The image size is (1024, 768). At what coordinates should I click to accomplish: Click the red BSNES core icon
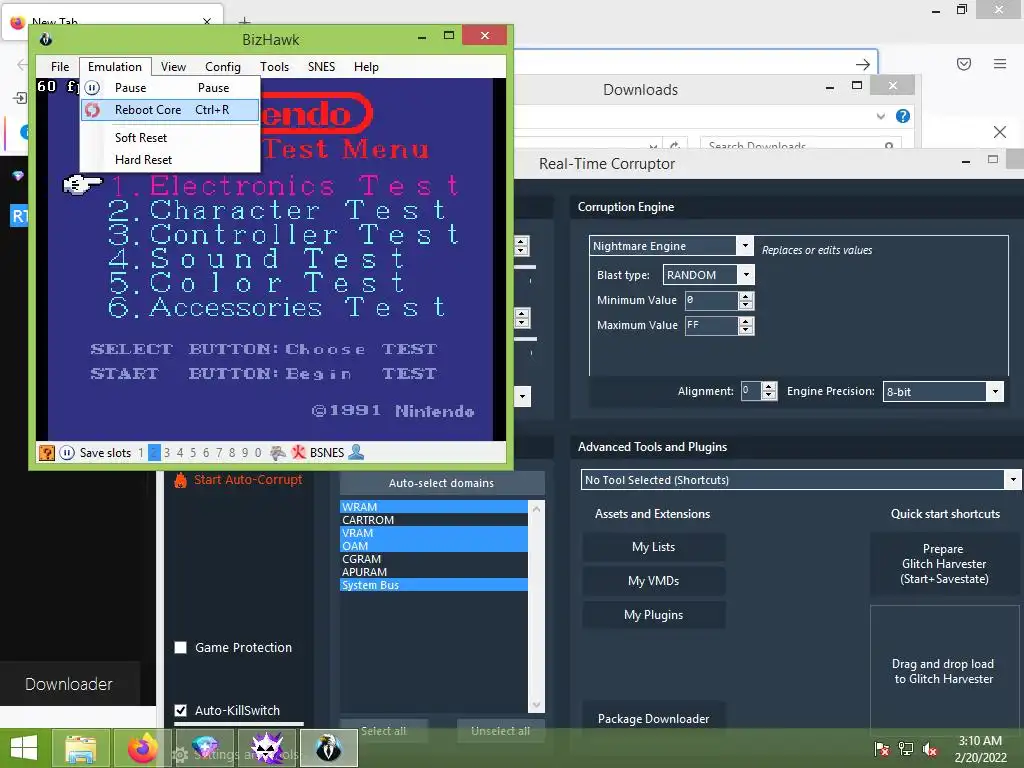pos(298,453)
